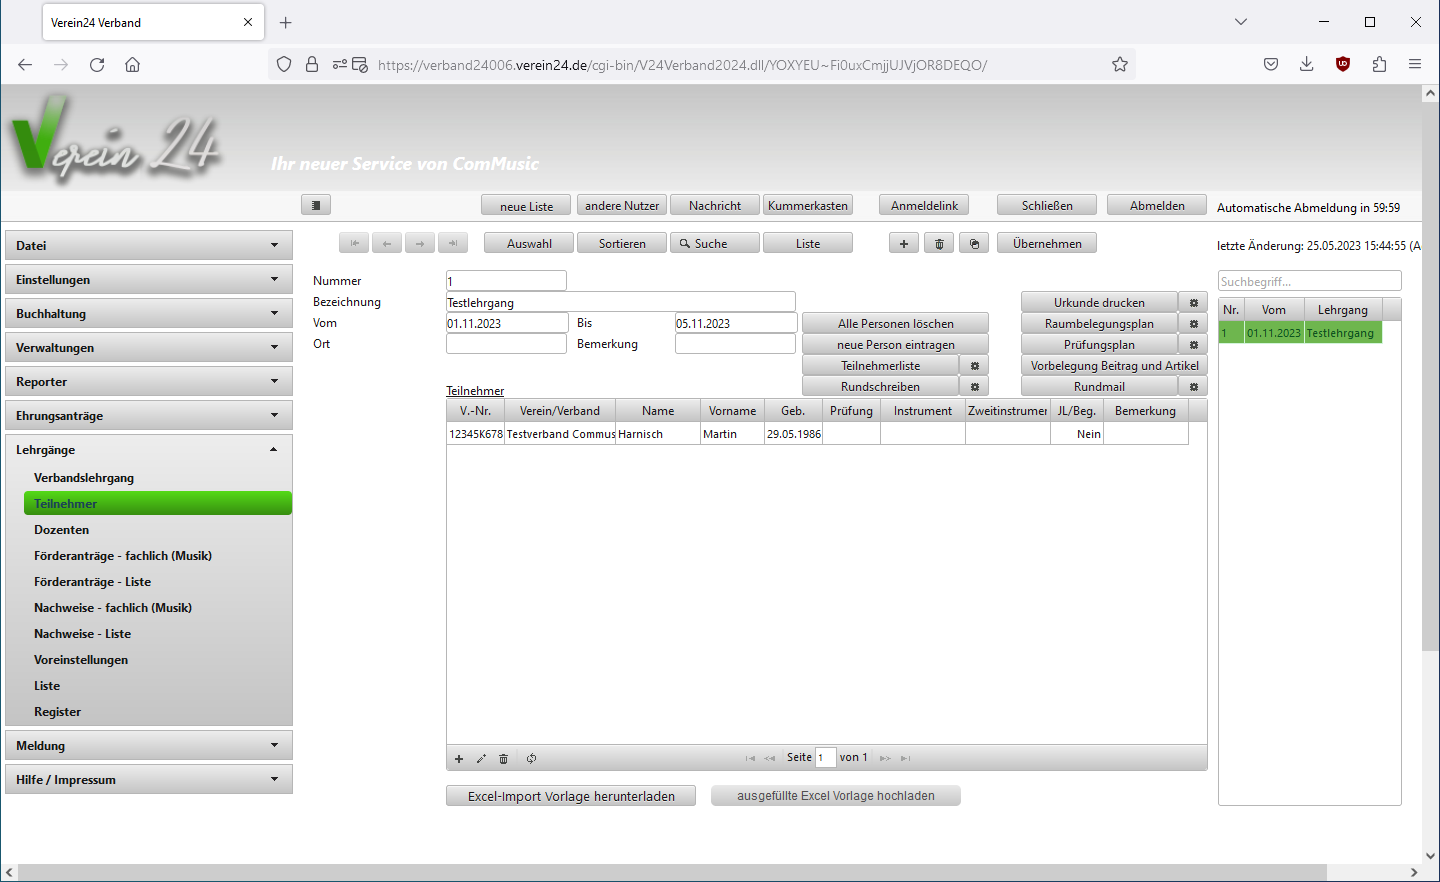Select Testlehrgang row in right list
The height and width of the screenshot is (882, 1440).
(x=1300, y=333)
